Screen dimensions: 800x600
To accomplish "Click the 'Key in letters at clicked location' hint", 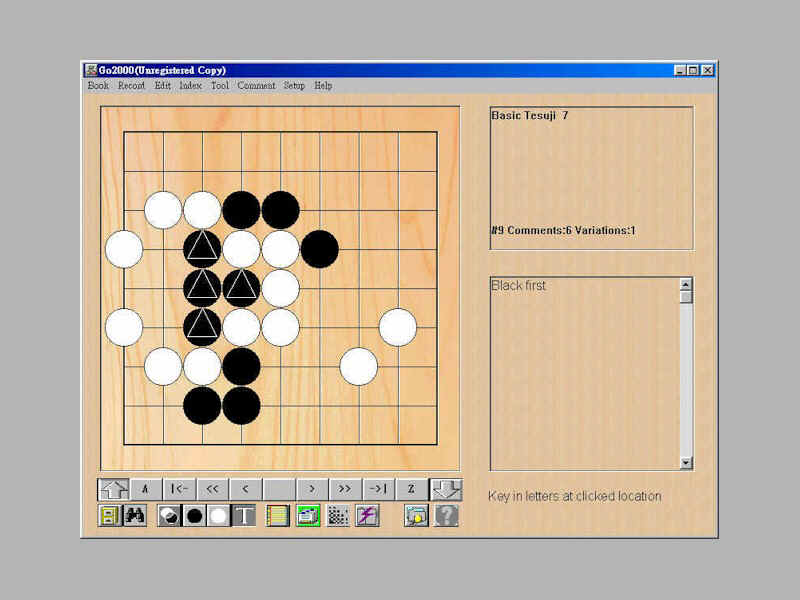I will point(574,496).
